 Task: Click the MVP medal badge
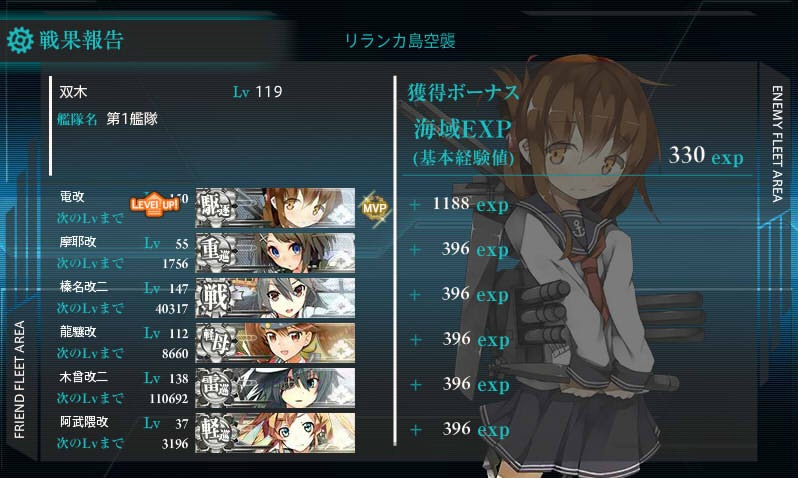click(375, 208)
